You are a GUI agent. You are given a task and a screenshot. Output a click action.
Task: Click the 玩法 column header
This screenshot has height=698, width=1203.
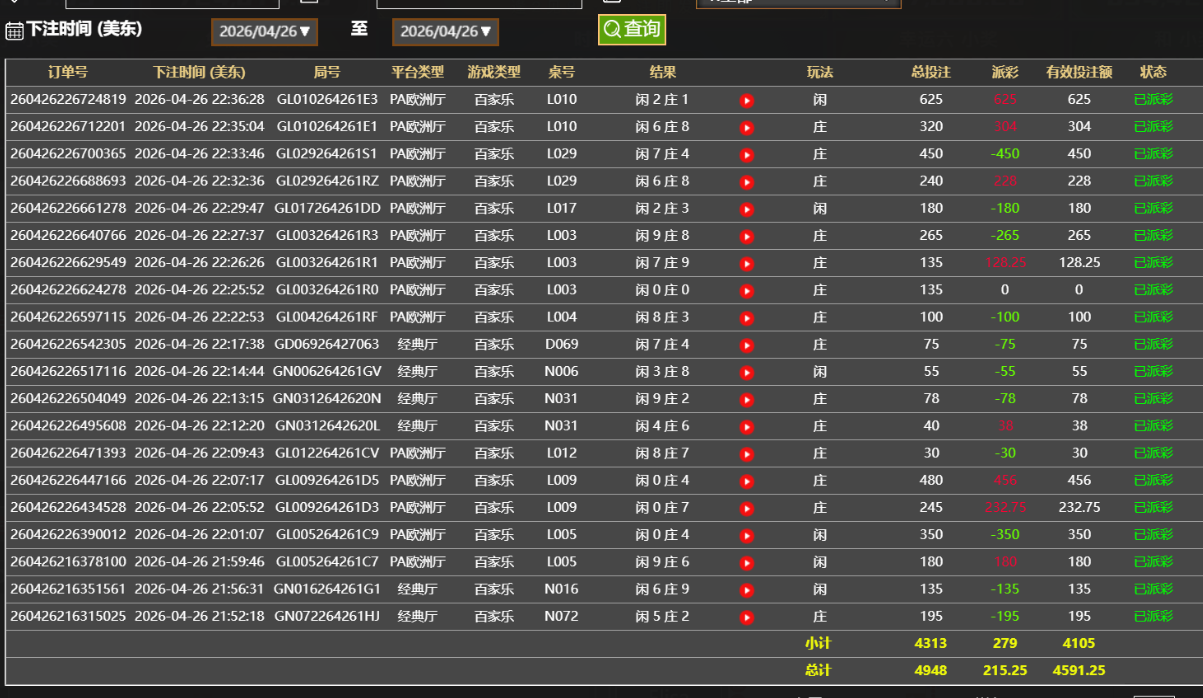[820, 72]
